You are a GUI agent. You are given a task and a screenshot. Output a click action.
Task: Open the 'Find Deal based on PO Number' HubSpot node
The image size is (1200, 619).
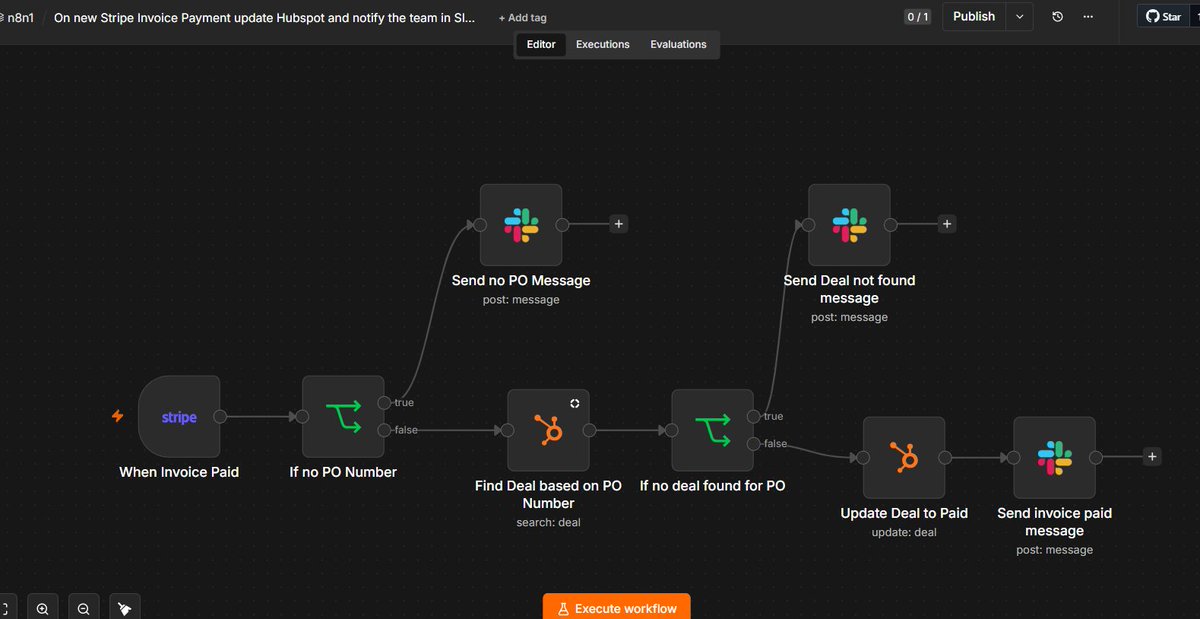pyautogui.click(x=548, y=430)
